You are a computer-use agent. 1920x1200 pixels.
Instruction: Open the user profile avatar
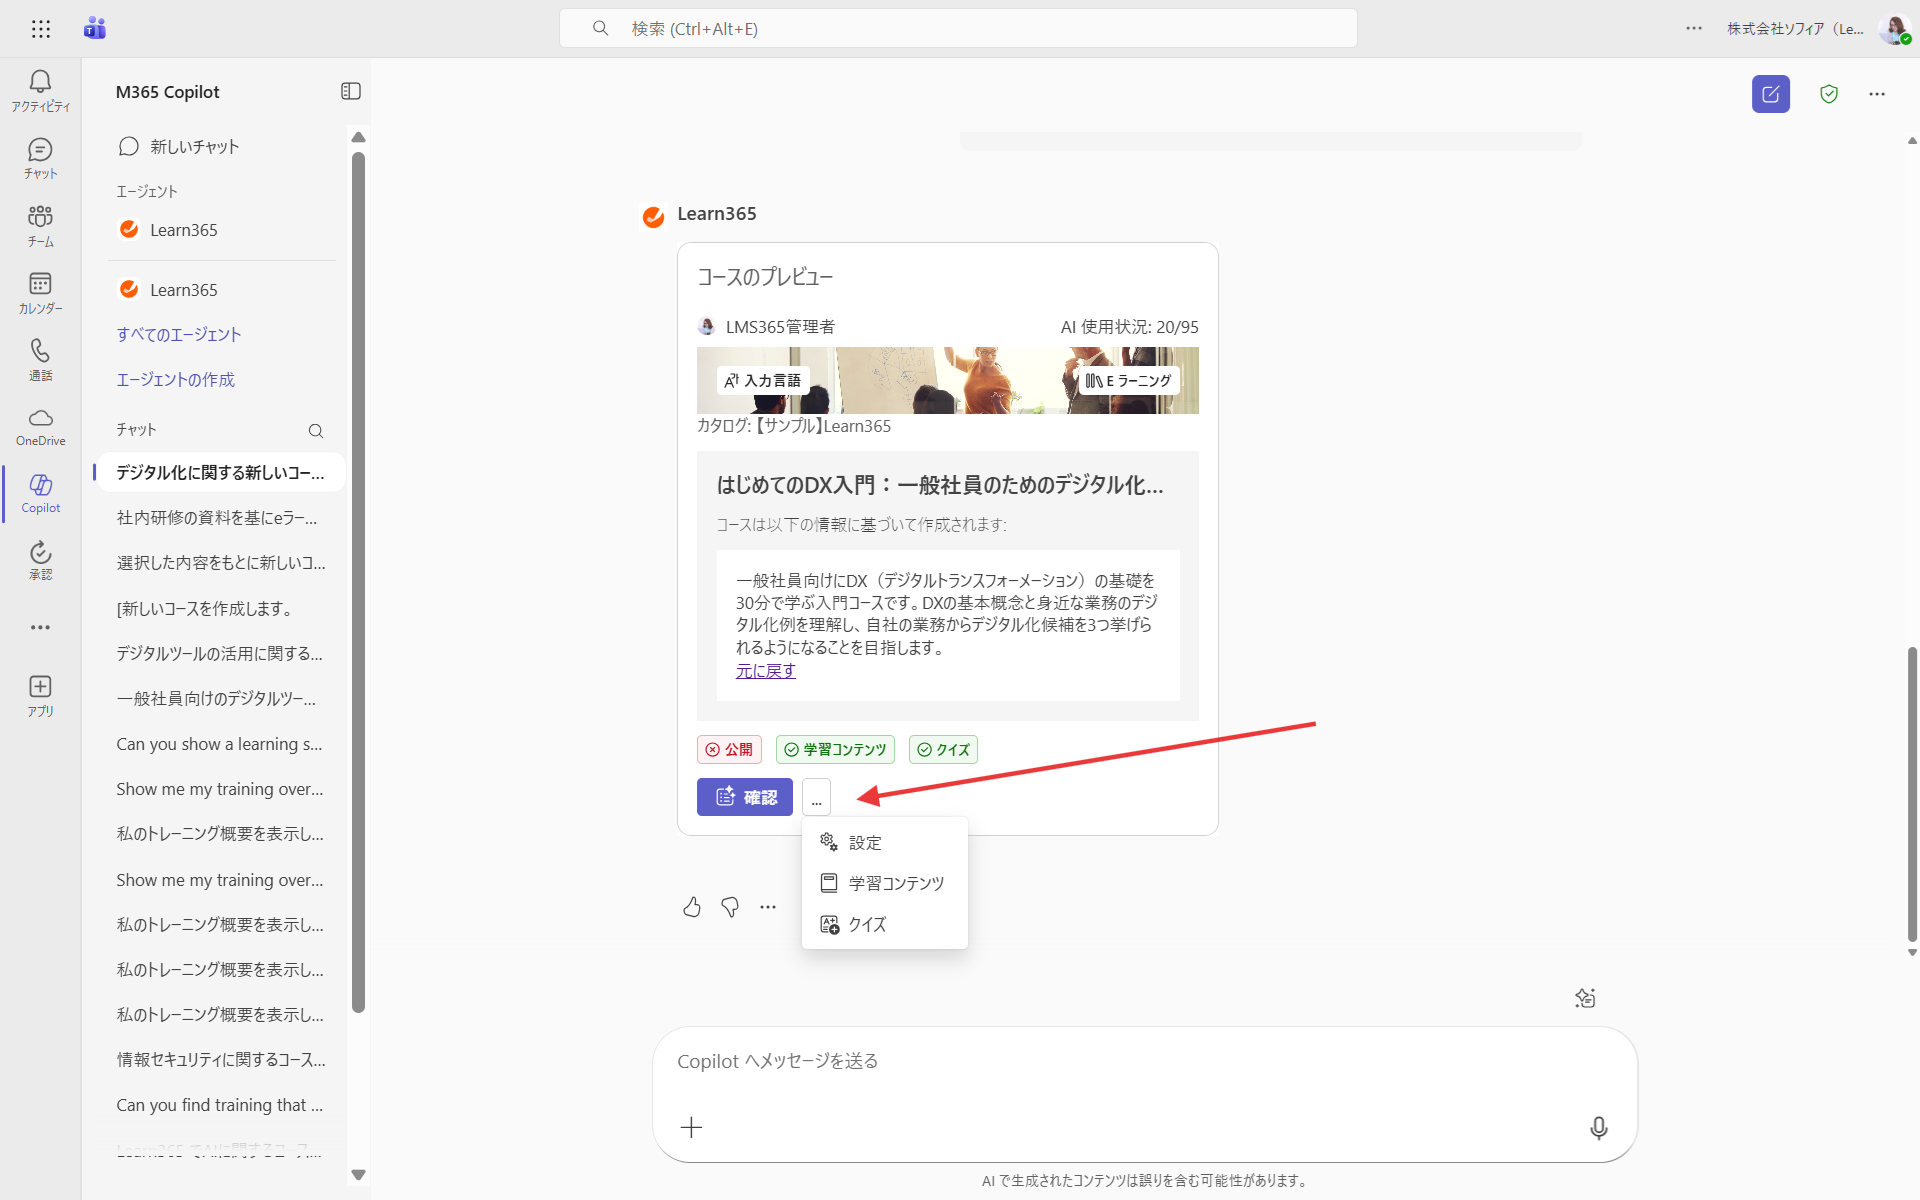pos(1894,29)
